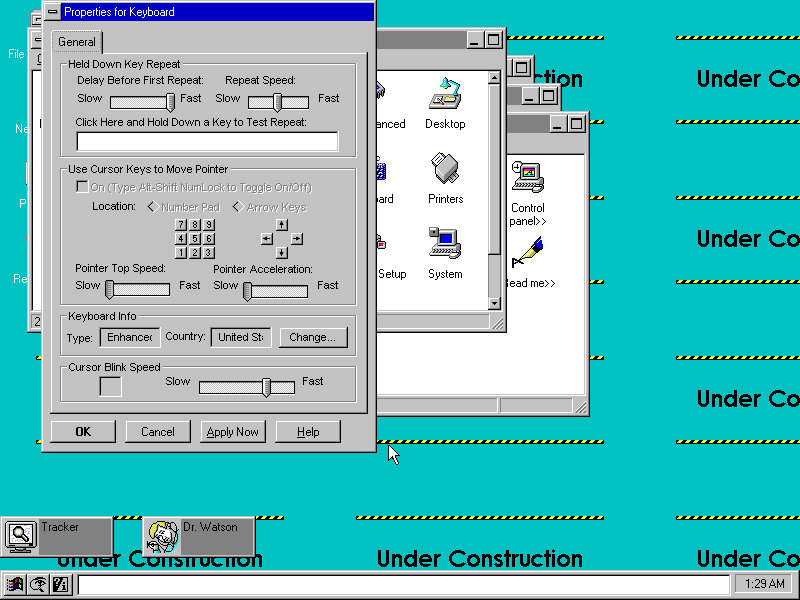Click the scrollbar up arrow above Desktop
This screenshot has height=600, width=800.
click(x=494, y=76)
